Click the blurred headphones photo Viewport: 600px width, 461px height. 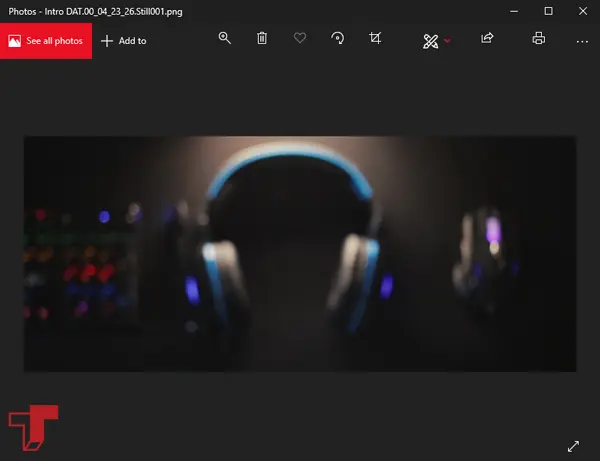click(300, 253)
